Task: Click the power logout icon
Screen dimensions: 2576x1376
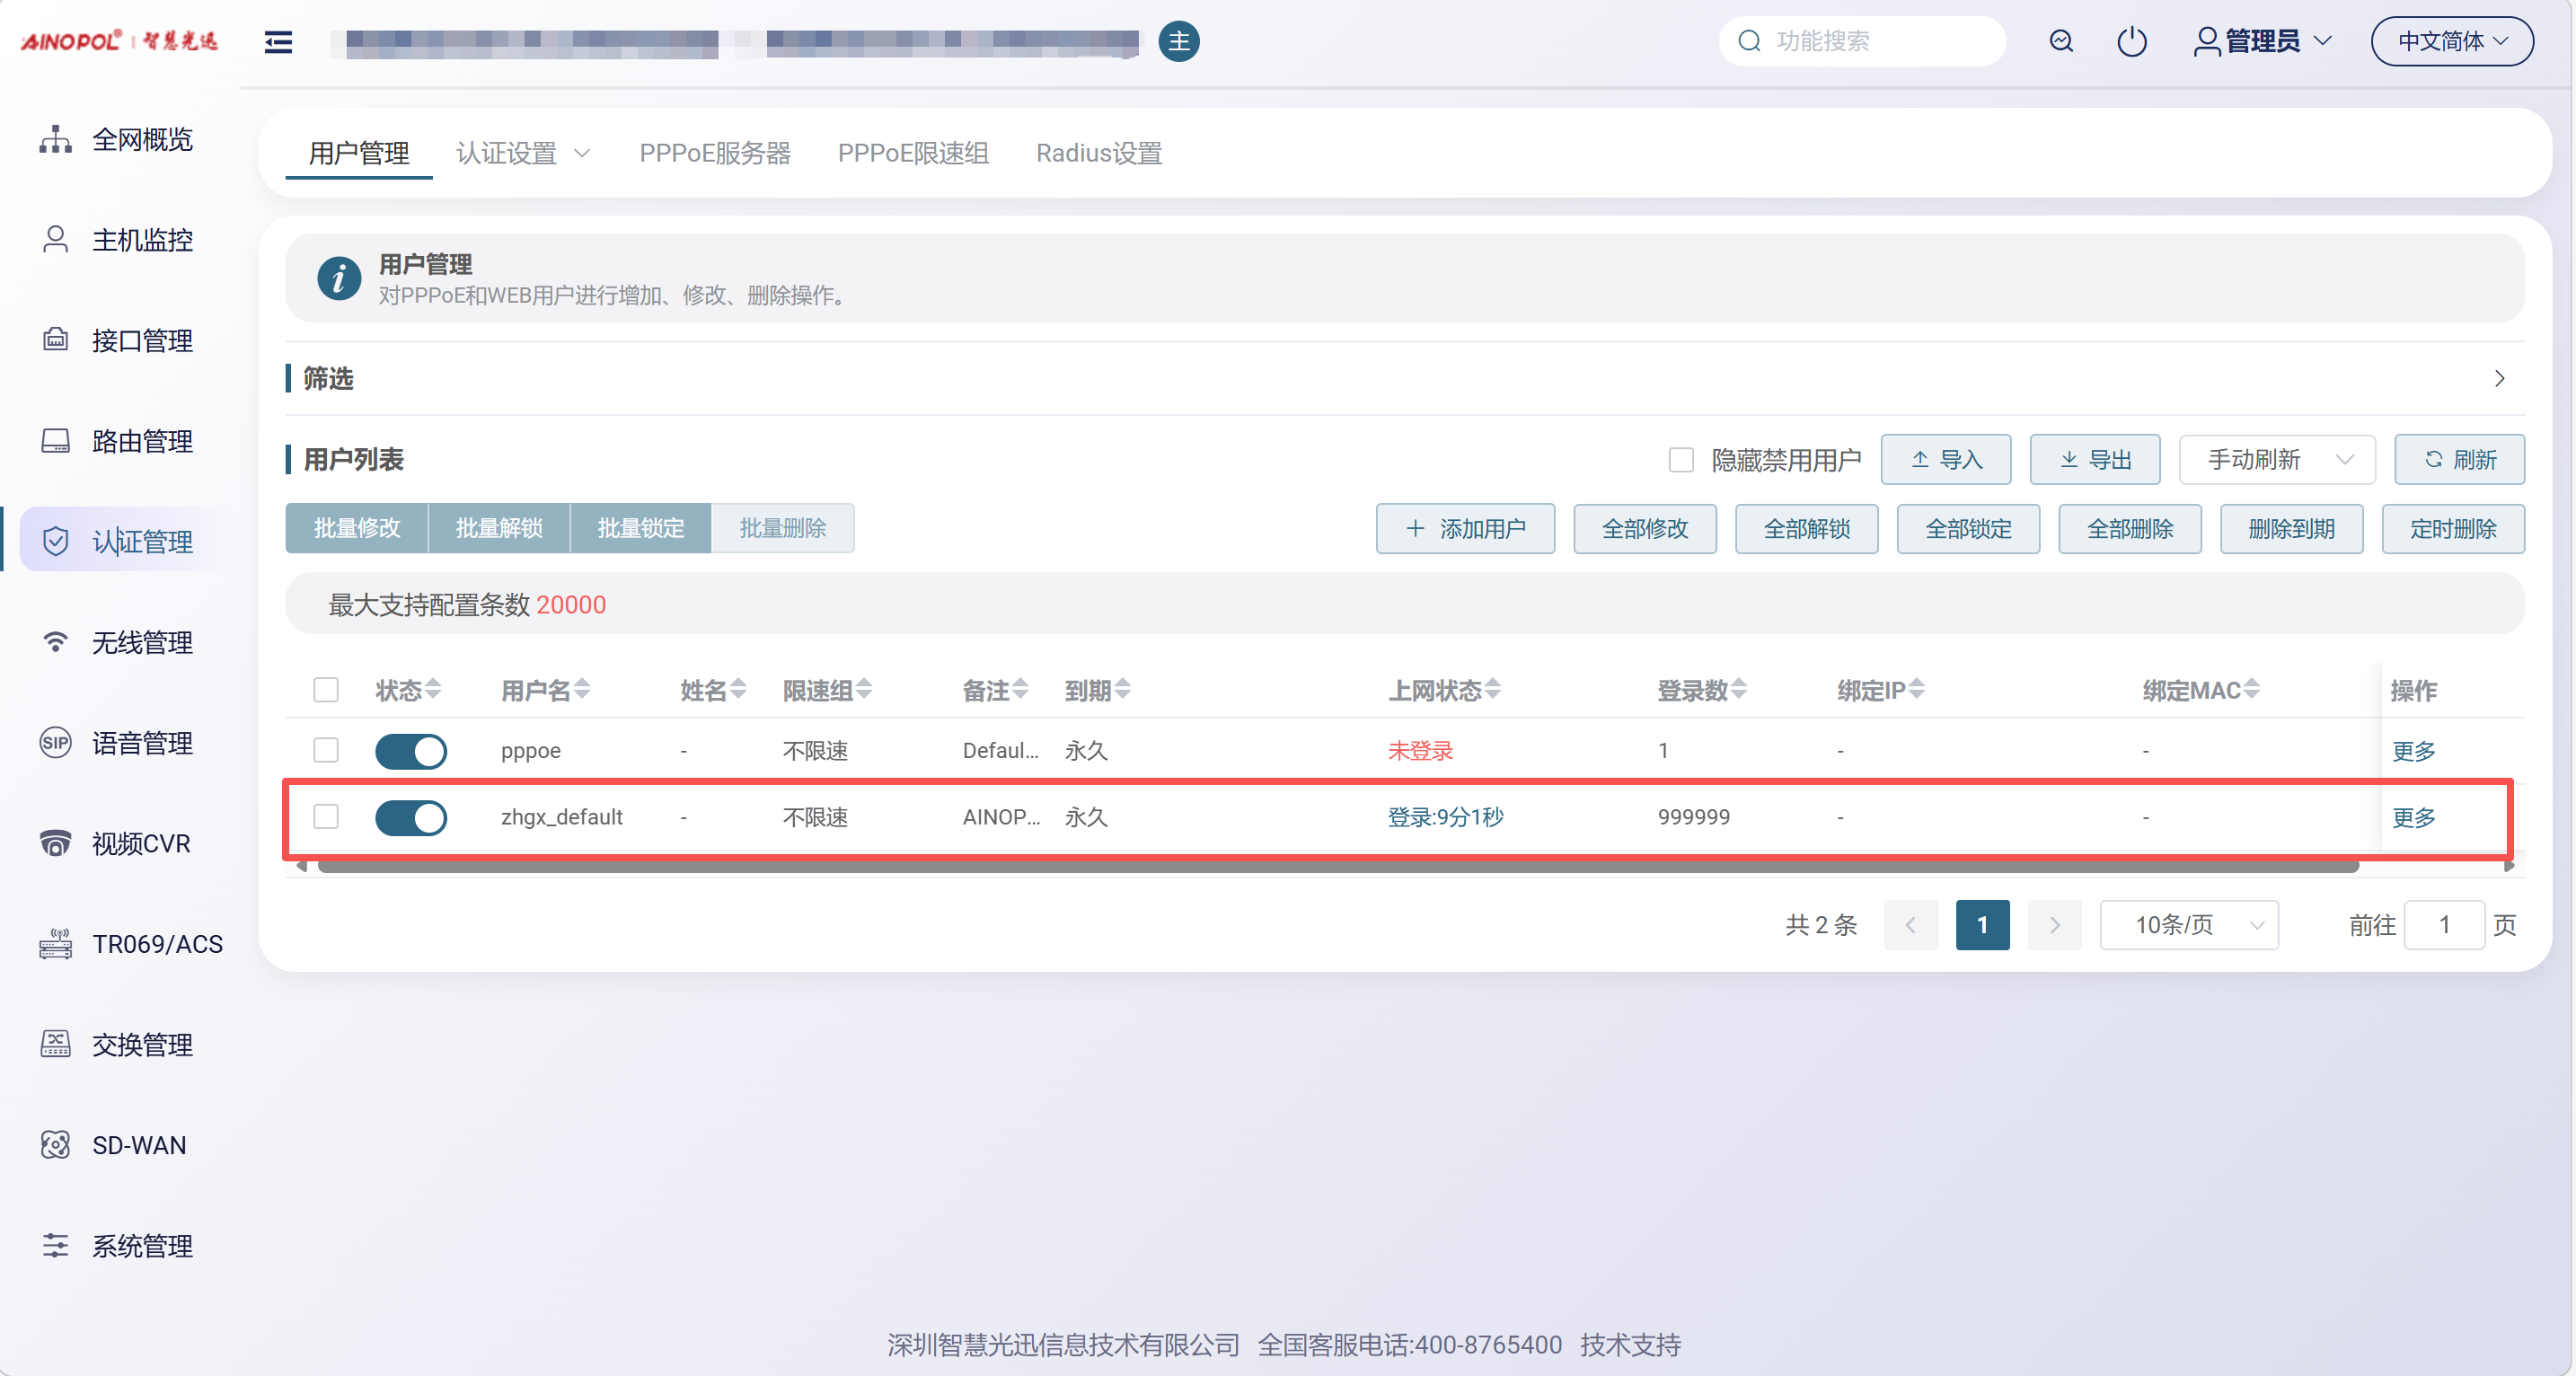Action: pos(2131,41)
